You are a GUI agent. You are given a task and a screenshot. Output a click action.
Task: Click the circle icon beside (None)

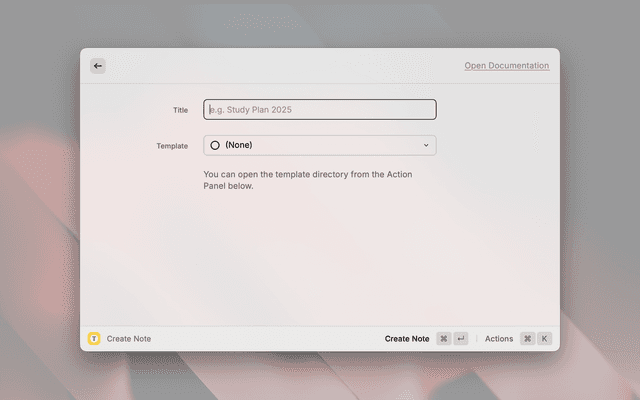click(215, 146)
